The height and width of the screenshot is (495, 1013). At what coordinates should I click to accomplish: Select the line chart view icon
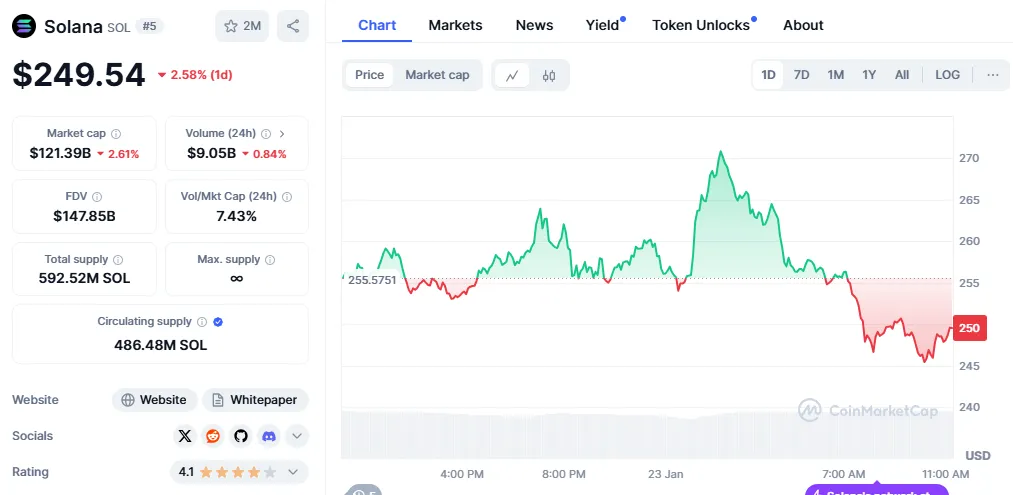pos(512,75)
